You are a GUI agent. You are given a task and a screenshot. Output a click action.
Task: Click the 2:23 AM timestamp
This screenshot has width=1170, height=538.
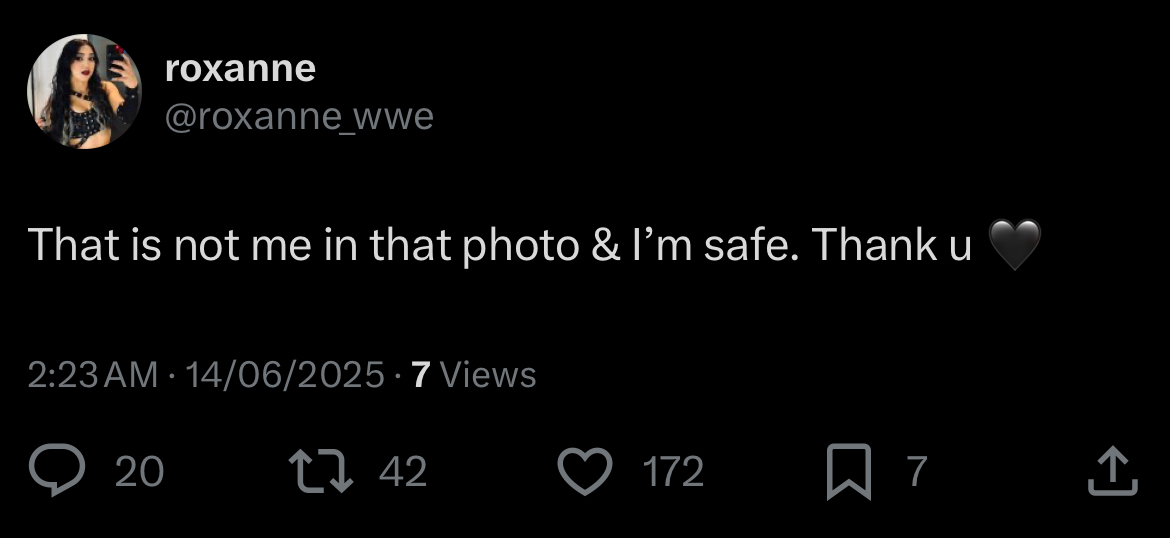(x=93, y=375)
